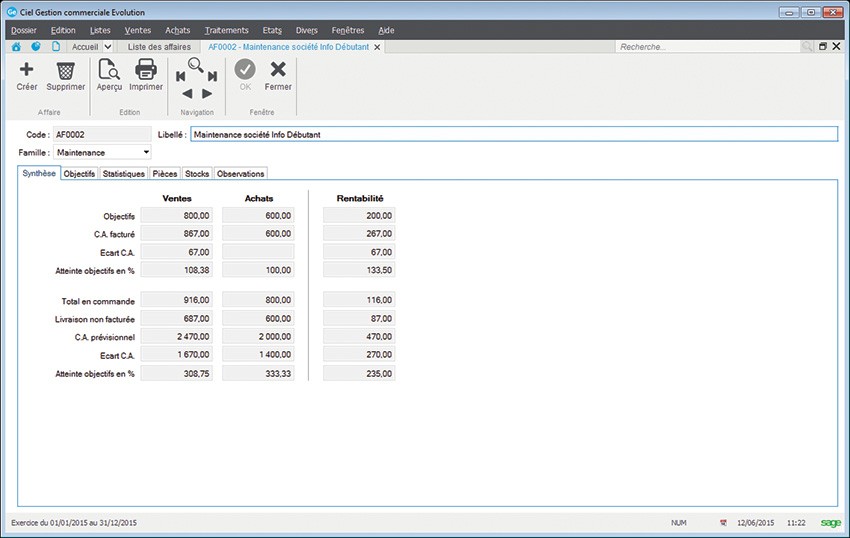
Task: Click the Imprimer printer icon
Action: click(x=146, y=70)
